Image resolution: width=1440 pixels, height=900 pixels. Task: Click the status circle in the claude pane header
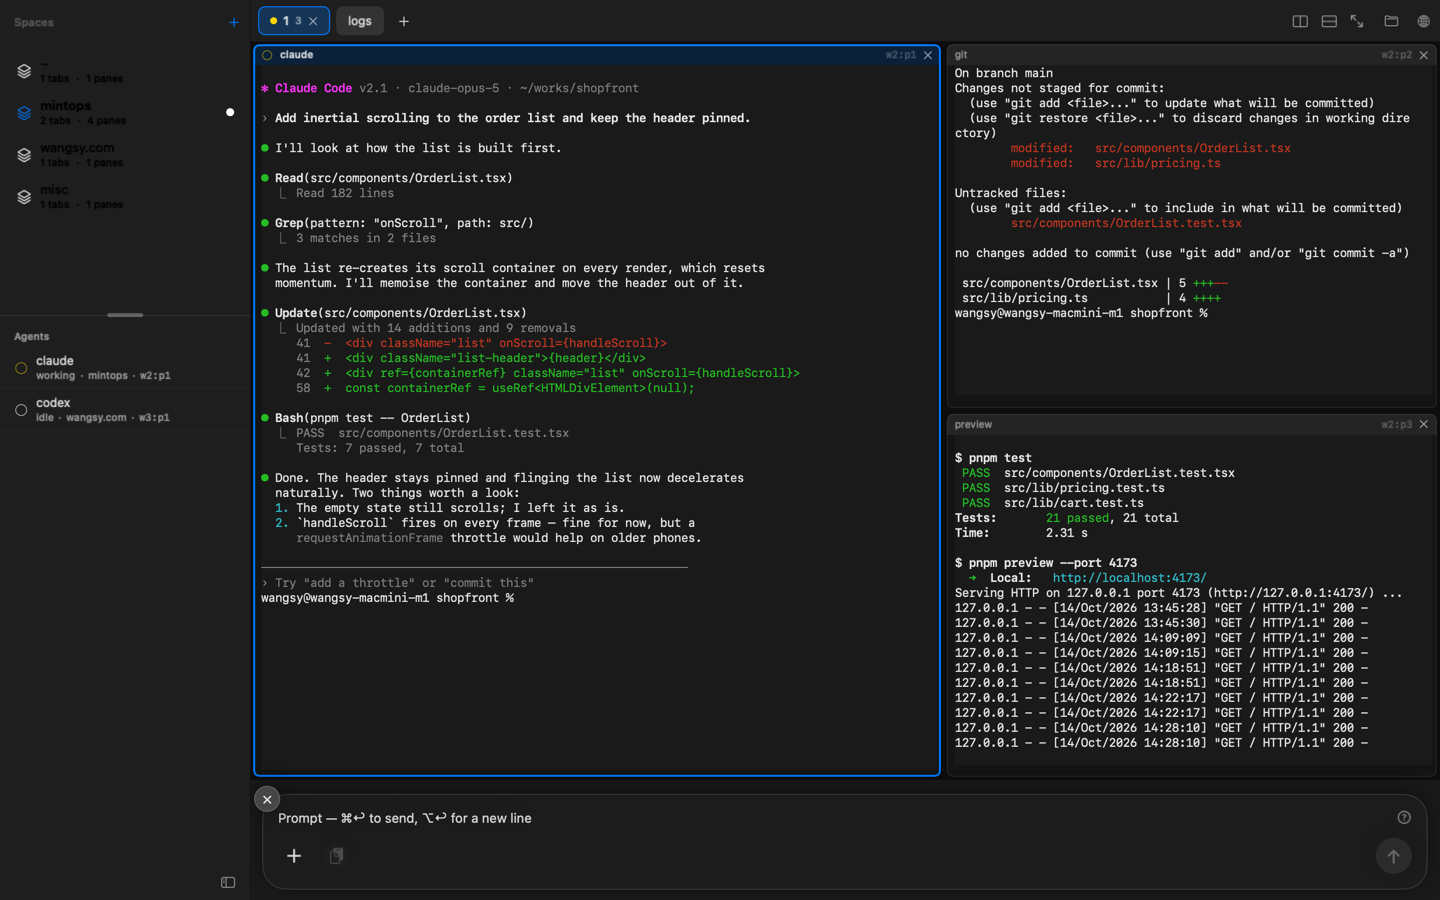click(x=267, y=55)
